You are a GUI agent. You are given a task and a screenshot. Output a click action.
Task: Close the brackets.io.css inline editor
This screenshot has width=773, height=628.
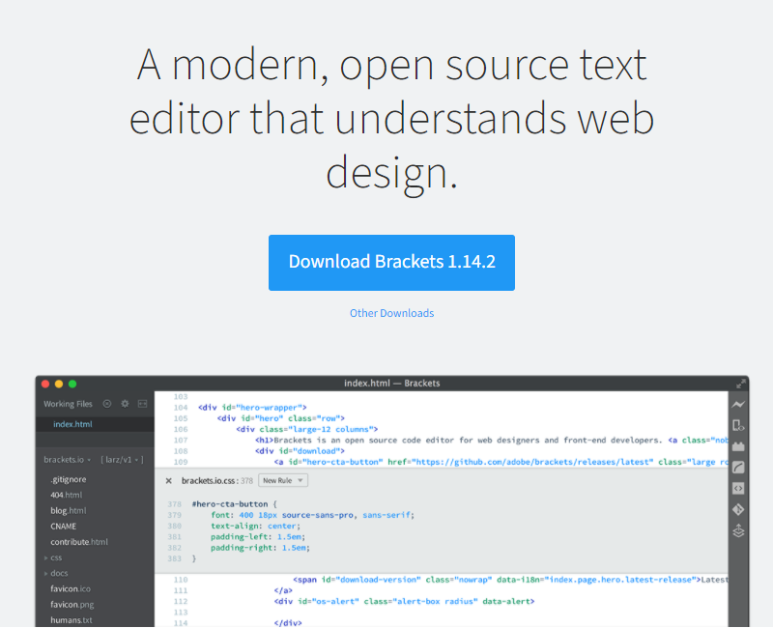tap(169, 481)
